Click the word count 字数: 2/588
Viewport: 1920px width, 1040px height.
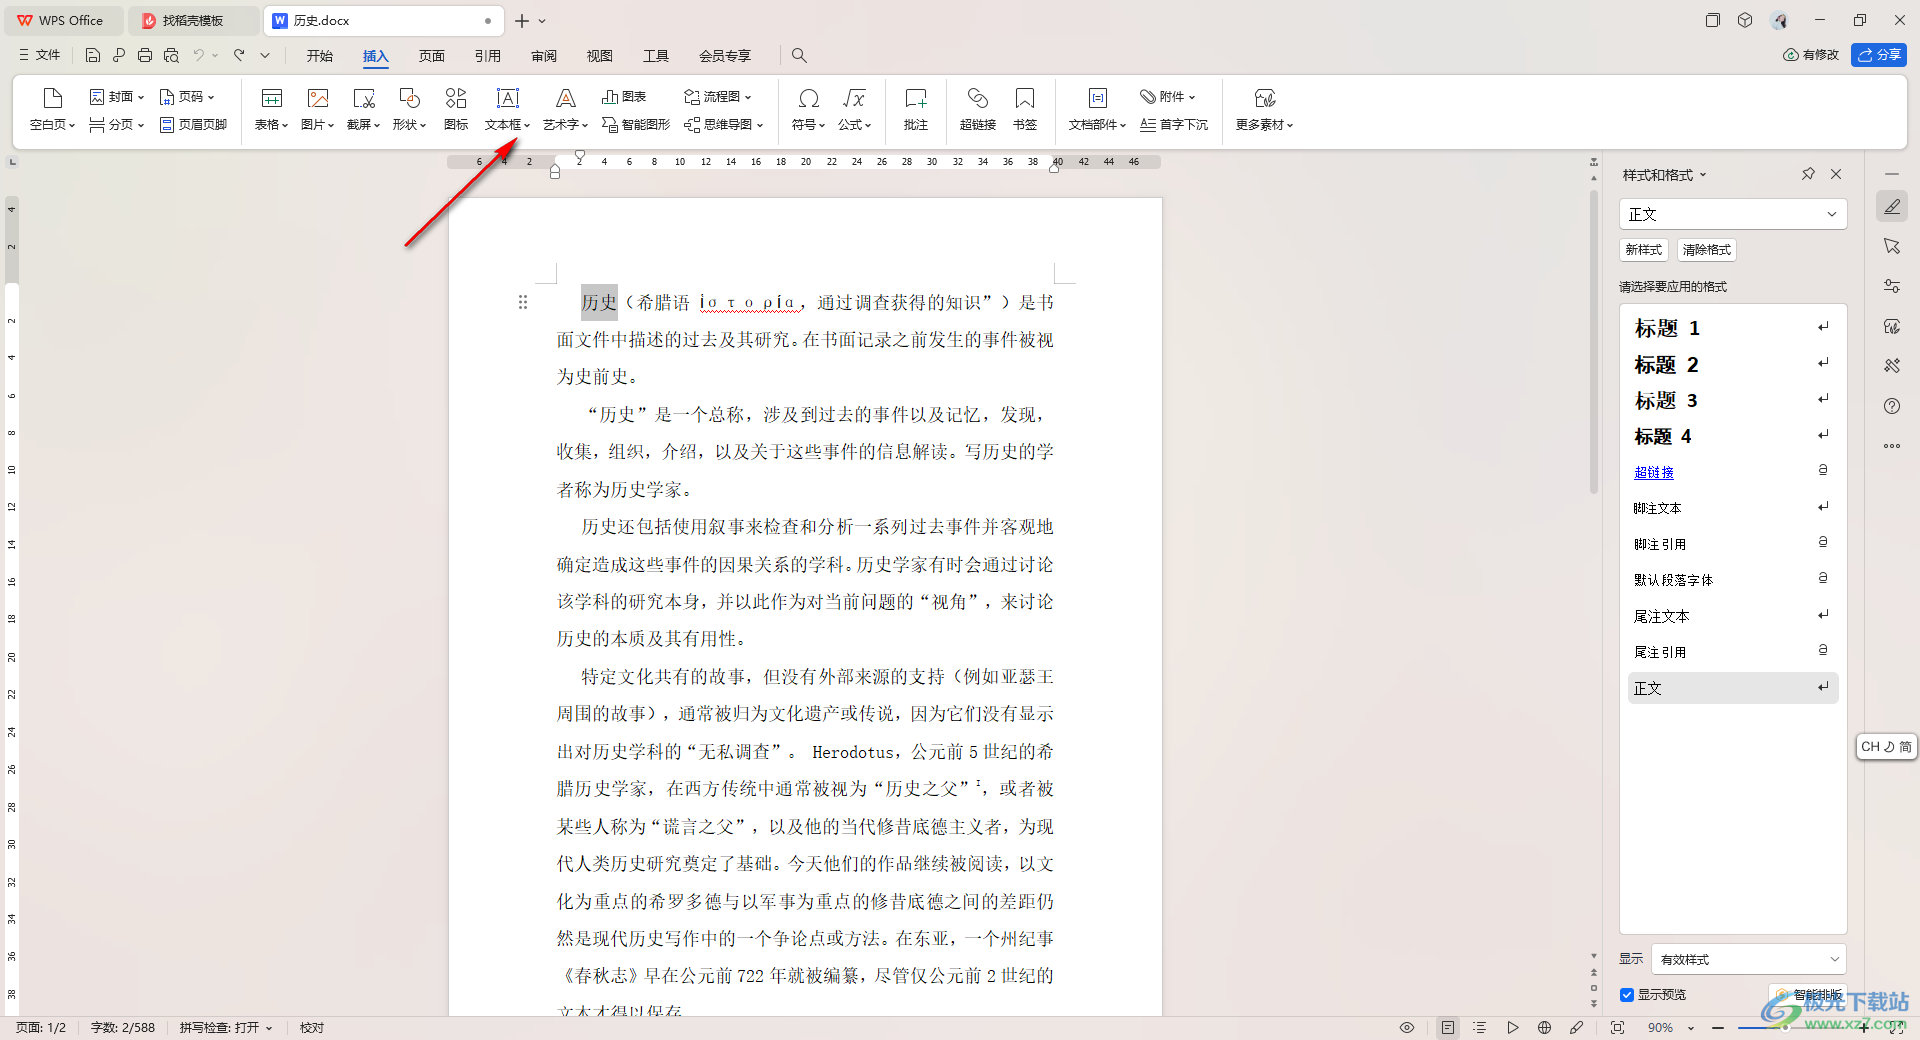(x=123, y=1027)
